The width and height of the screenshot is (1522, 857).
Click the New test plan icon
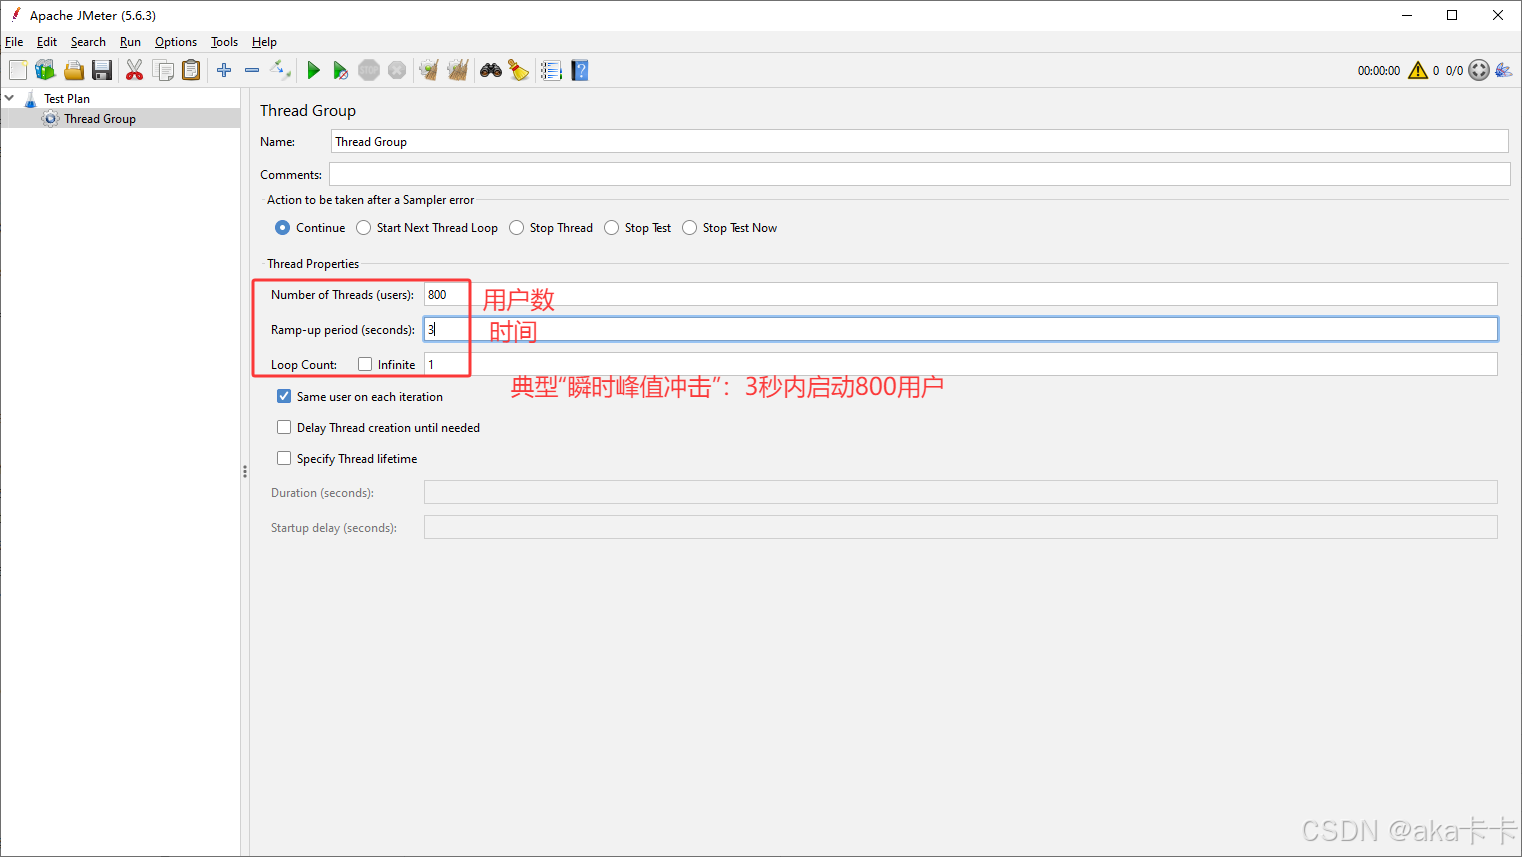click(18, 70)
